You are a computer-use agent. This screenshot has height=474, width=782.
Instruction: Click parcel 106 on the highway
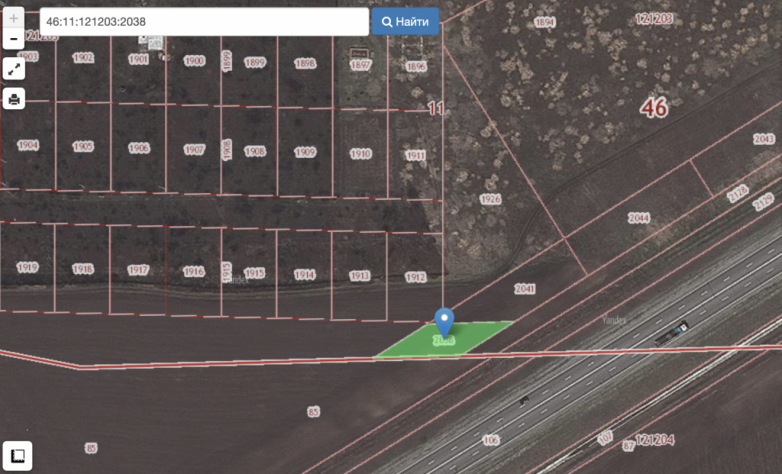click(x=490, y=440)
